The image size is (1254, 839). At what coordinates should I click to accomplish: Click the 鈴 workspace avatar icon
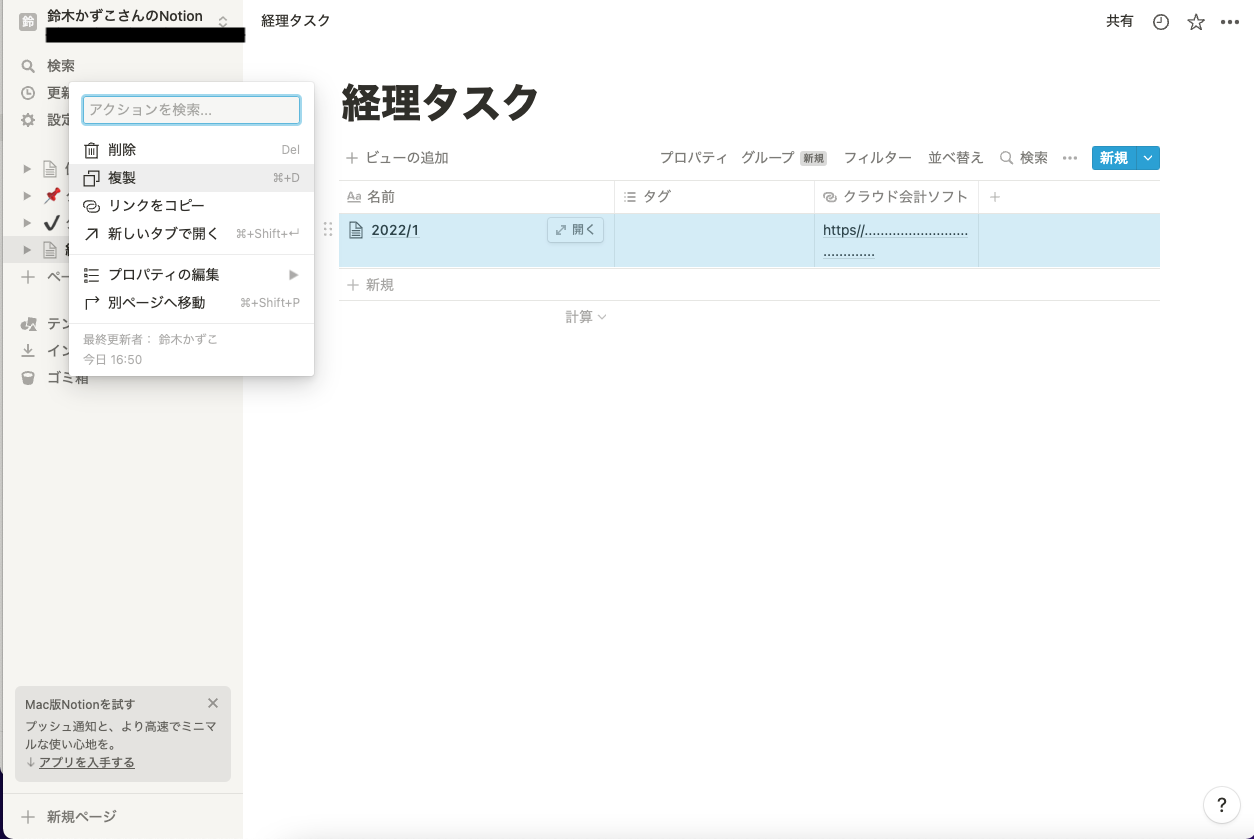(28, 22)
